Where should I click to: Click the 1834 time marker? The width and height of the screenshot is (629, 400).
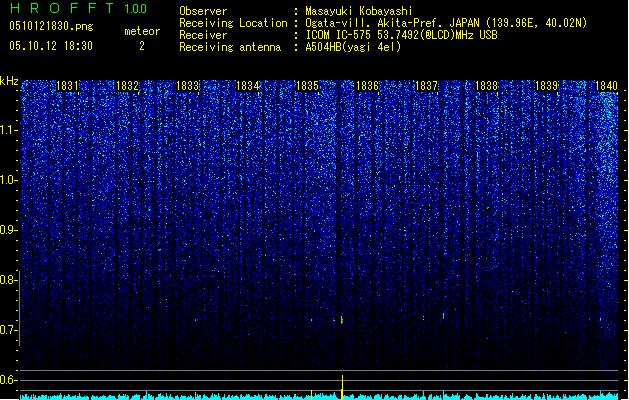tap(248, 85)
